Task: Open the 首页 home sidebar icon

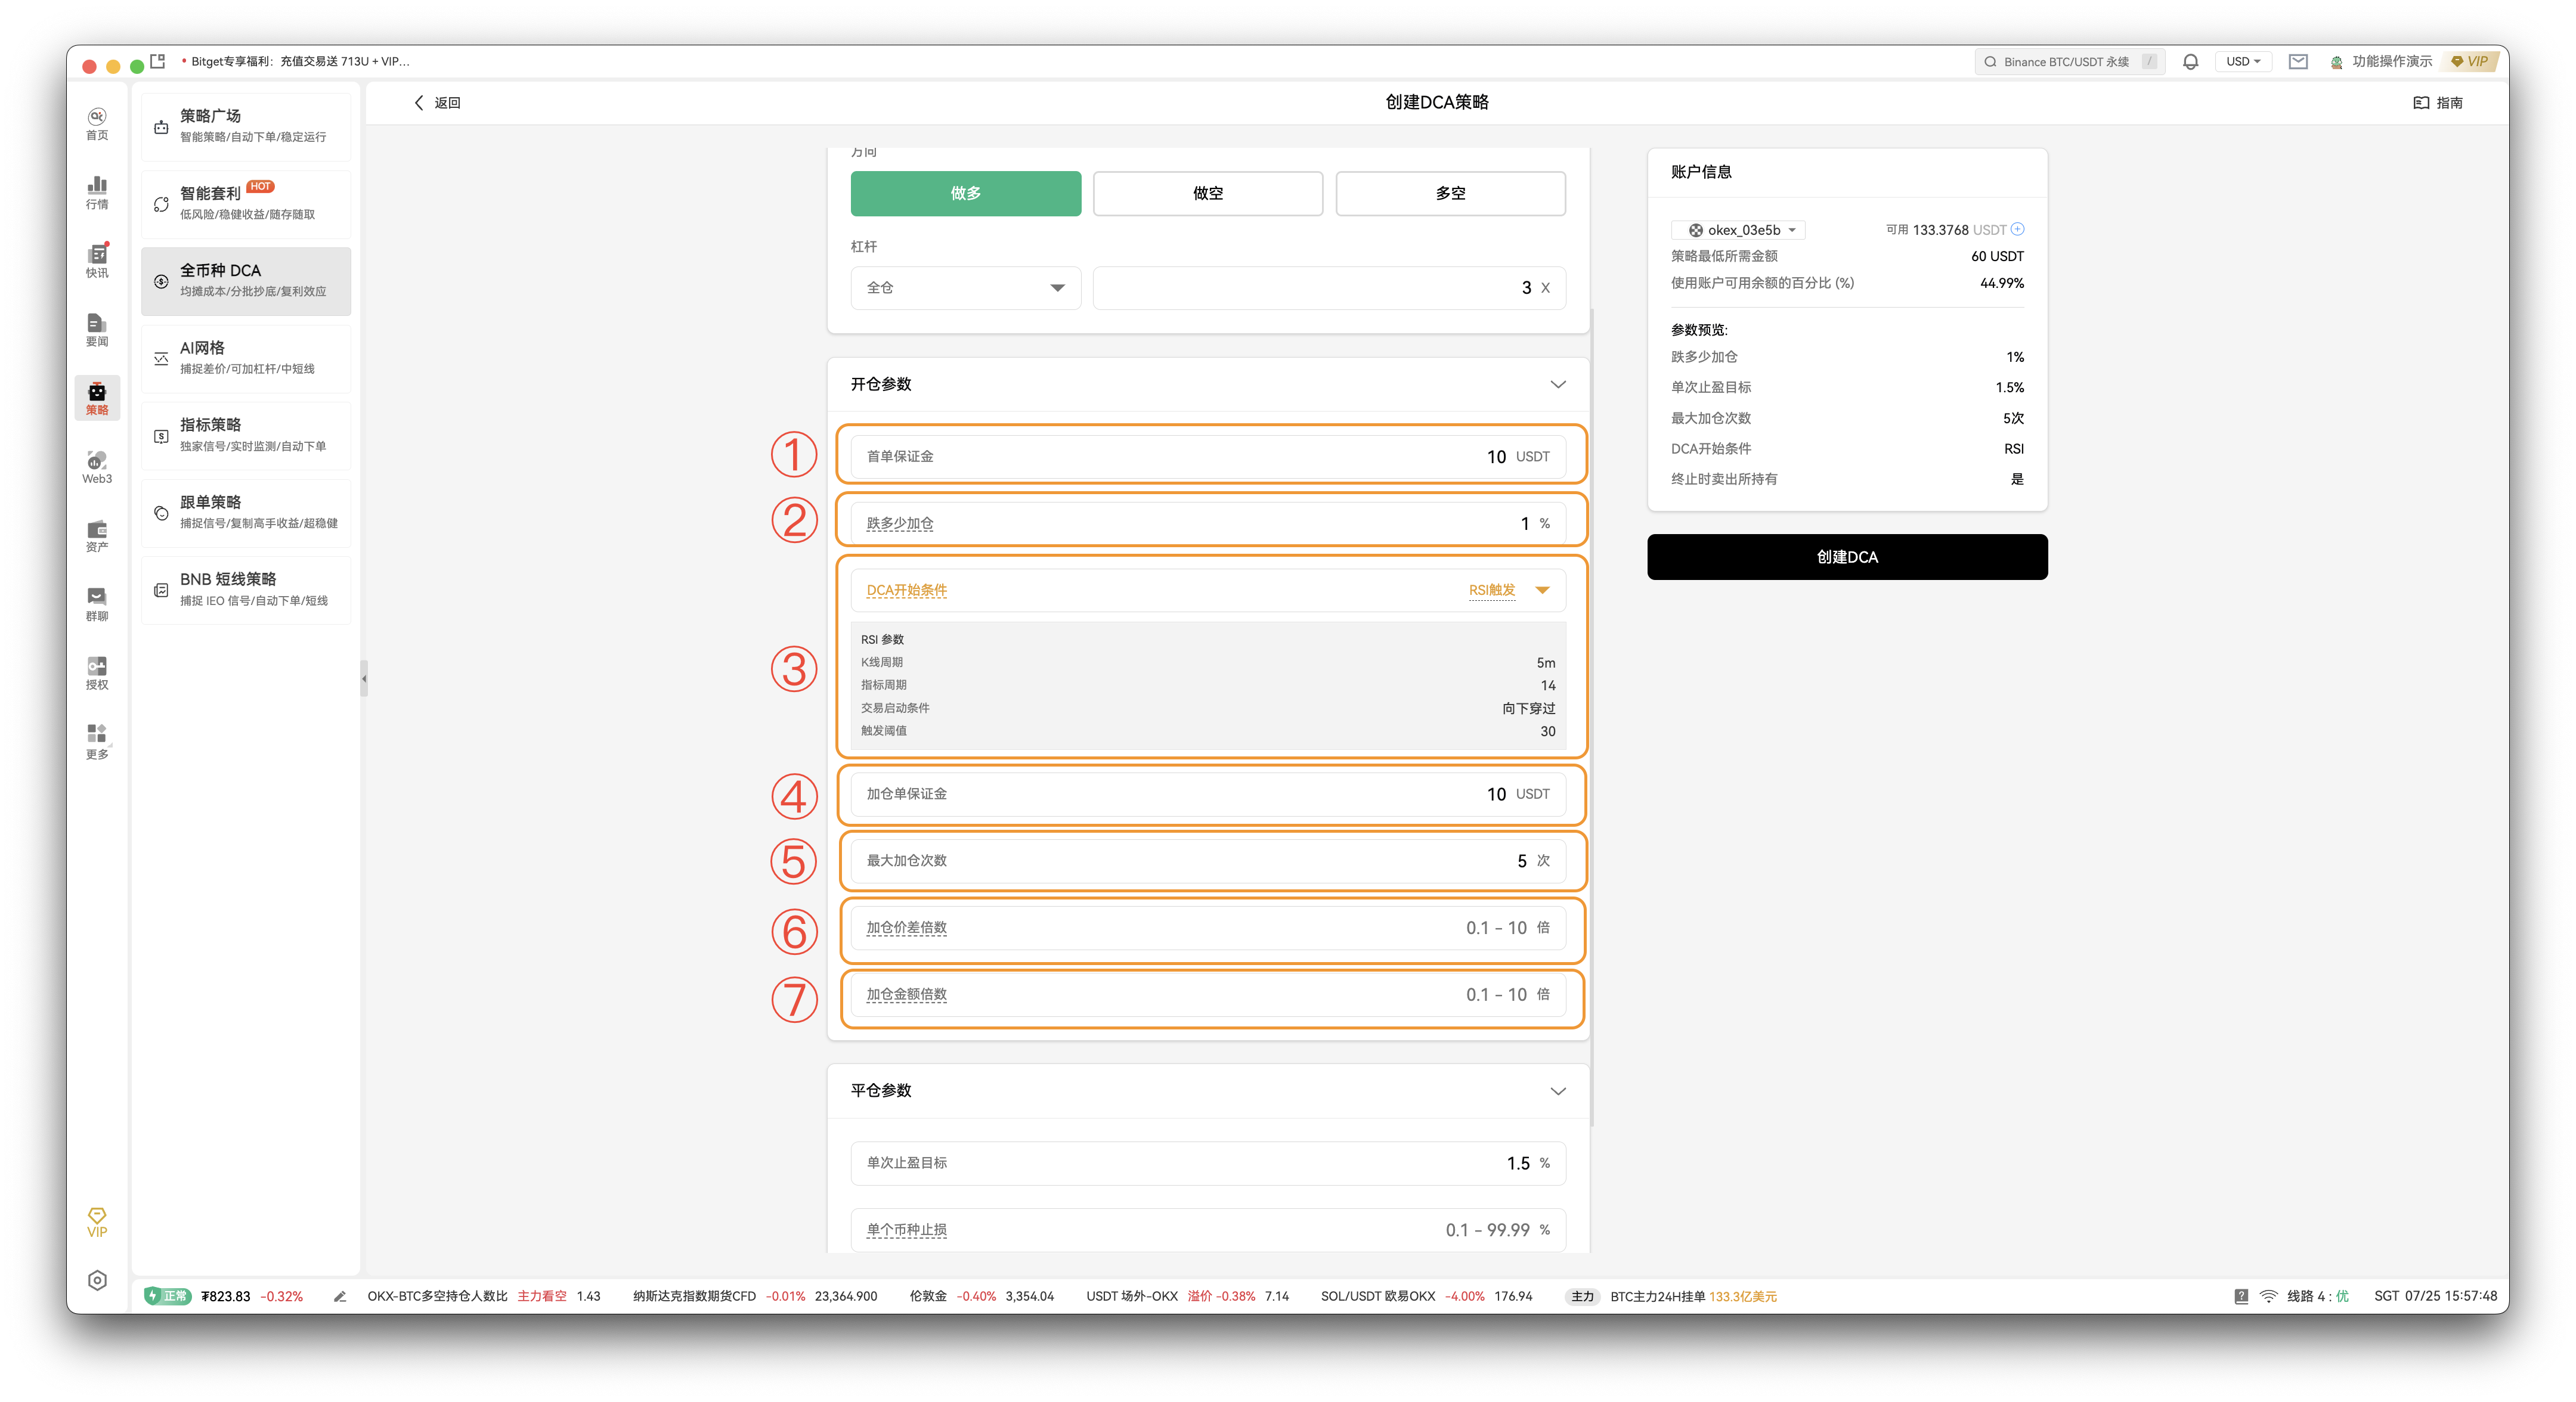Action: tap(97, 124)
